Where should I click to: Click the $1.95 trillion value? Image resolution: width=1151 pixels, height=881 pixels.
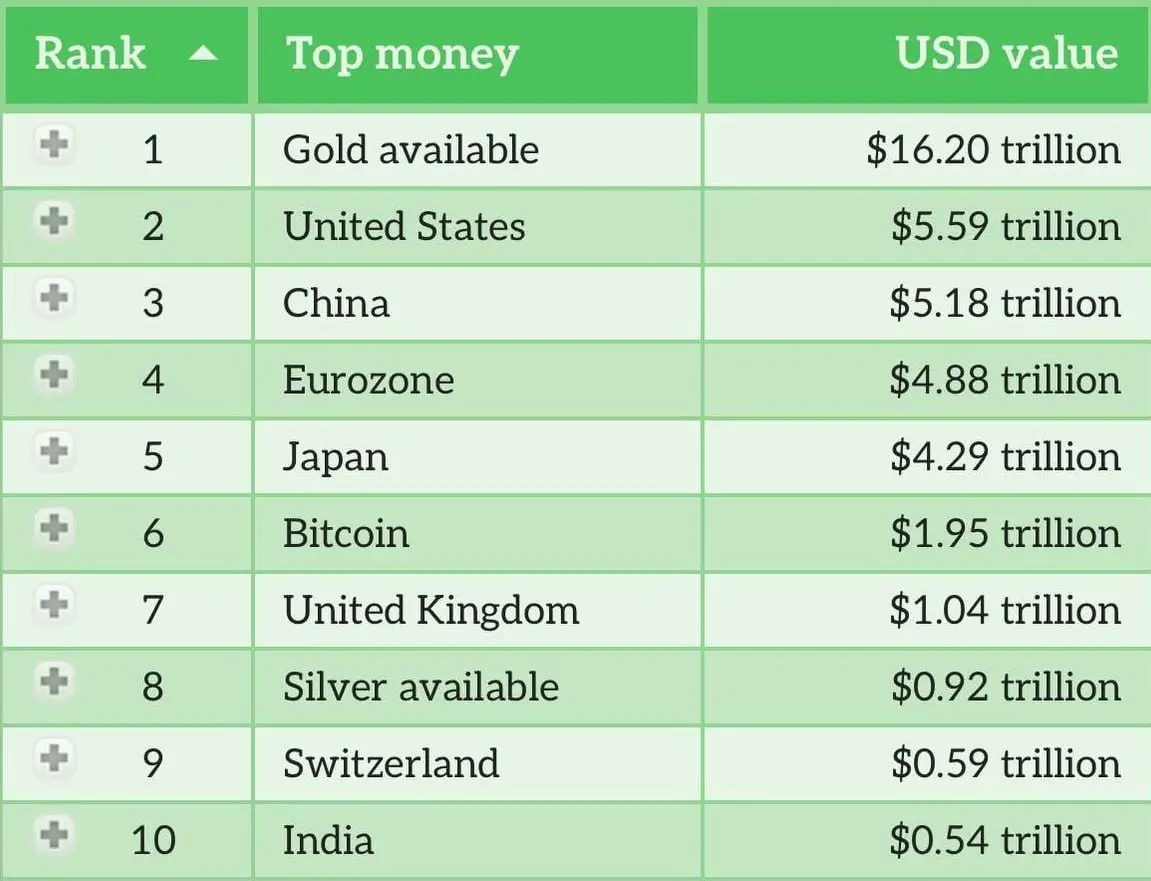[1005, 533]
